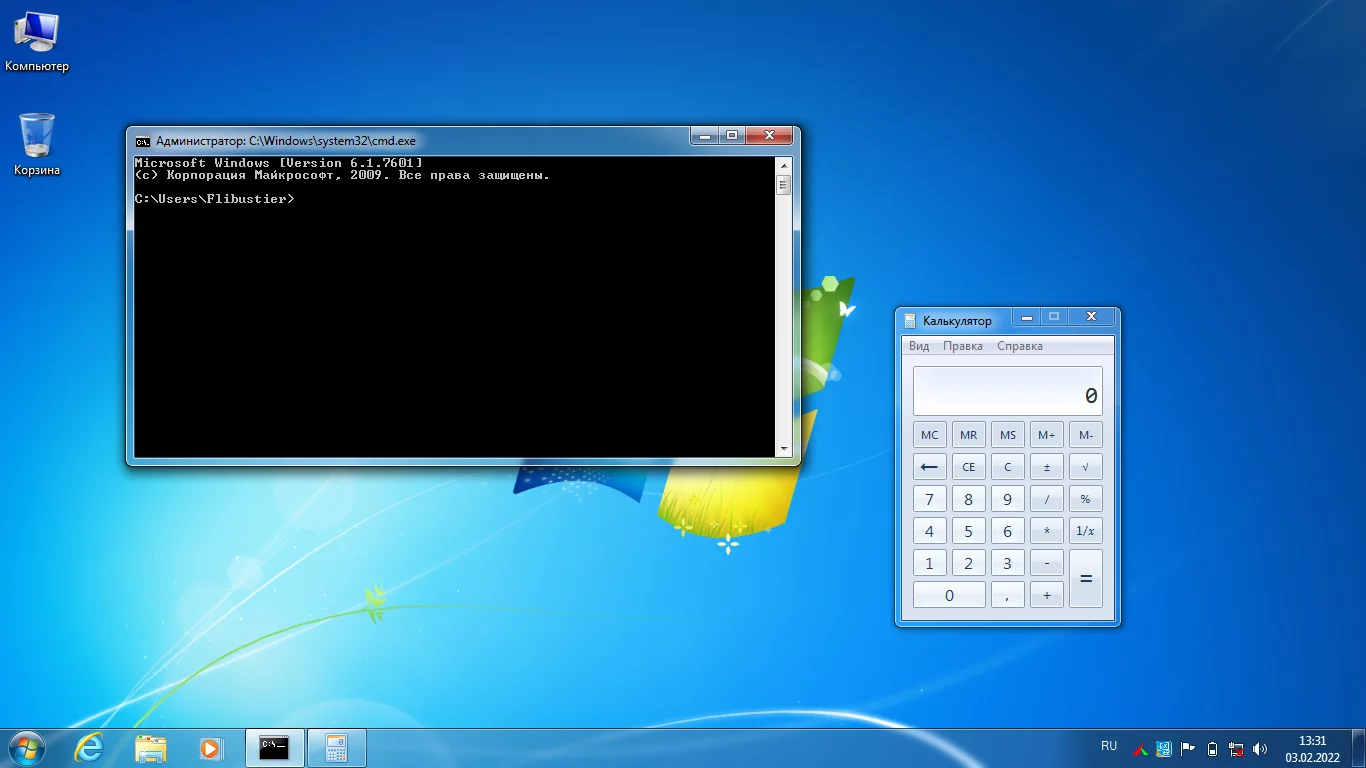
Task: Open the Справка menu in Calculator
Action: click(x=1020, y=346)
